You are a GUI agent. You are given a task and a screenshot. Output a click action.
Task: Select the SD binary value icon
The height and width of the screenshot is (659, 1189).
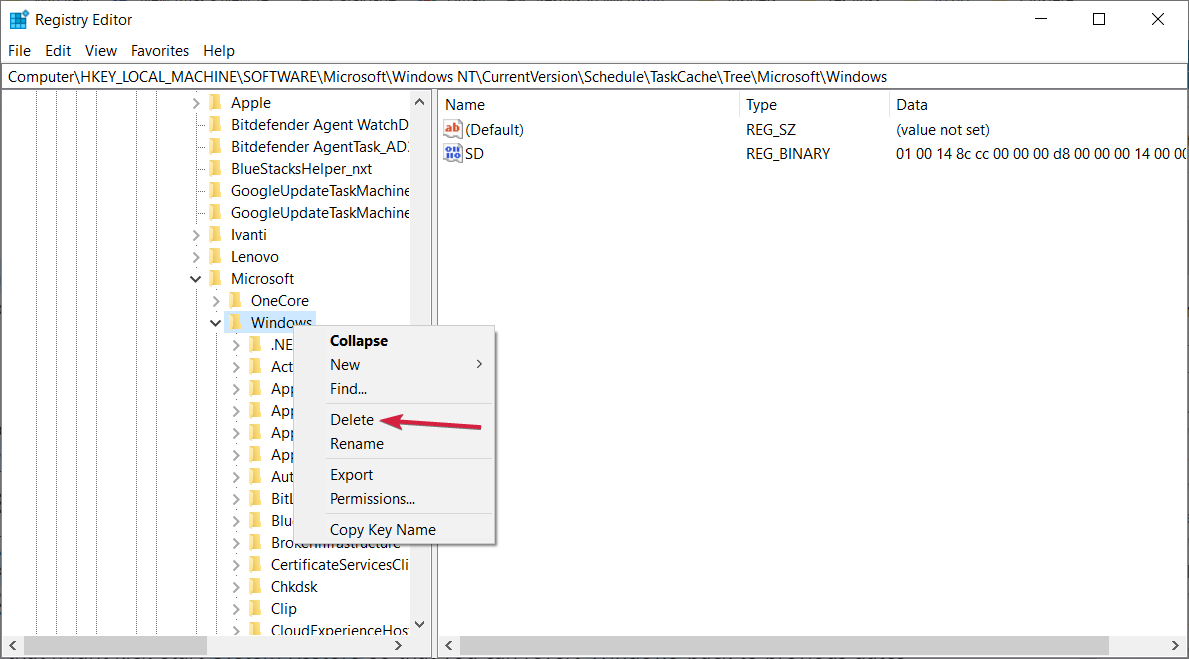point(453,153)
